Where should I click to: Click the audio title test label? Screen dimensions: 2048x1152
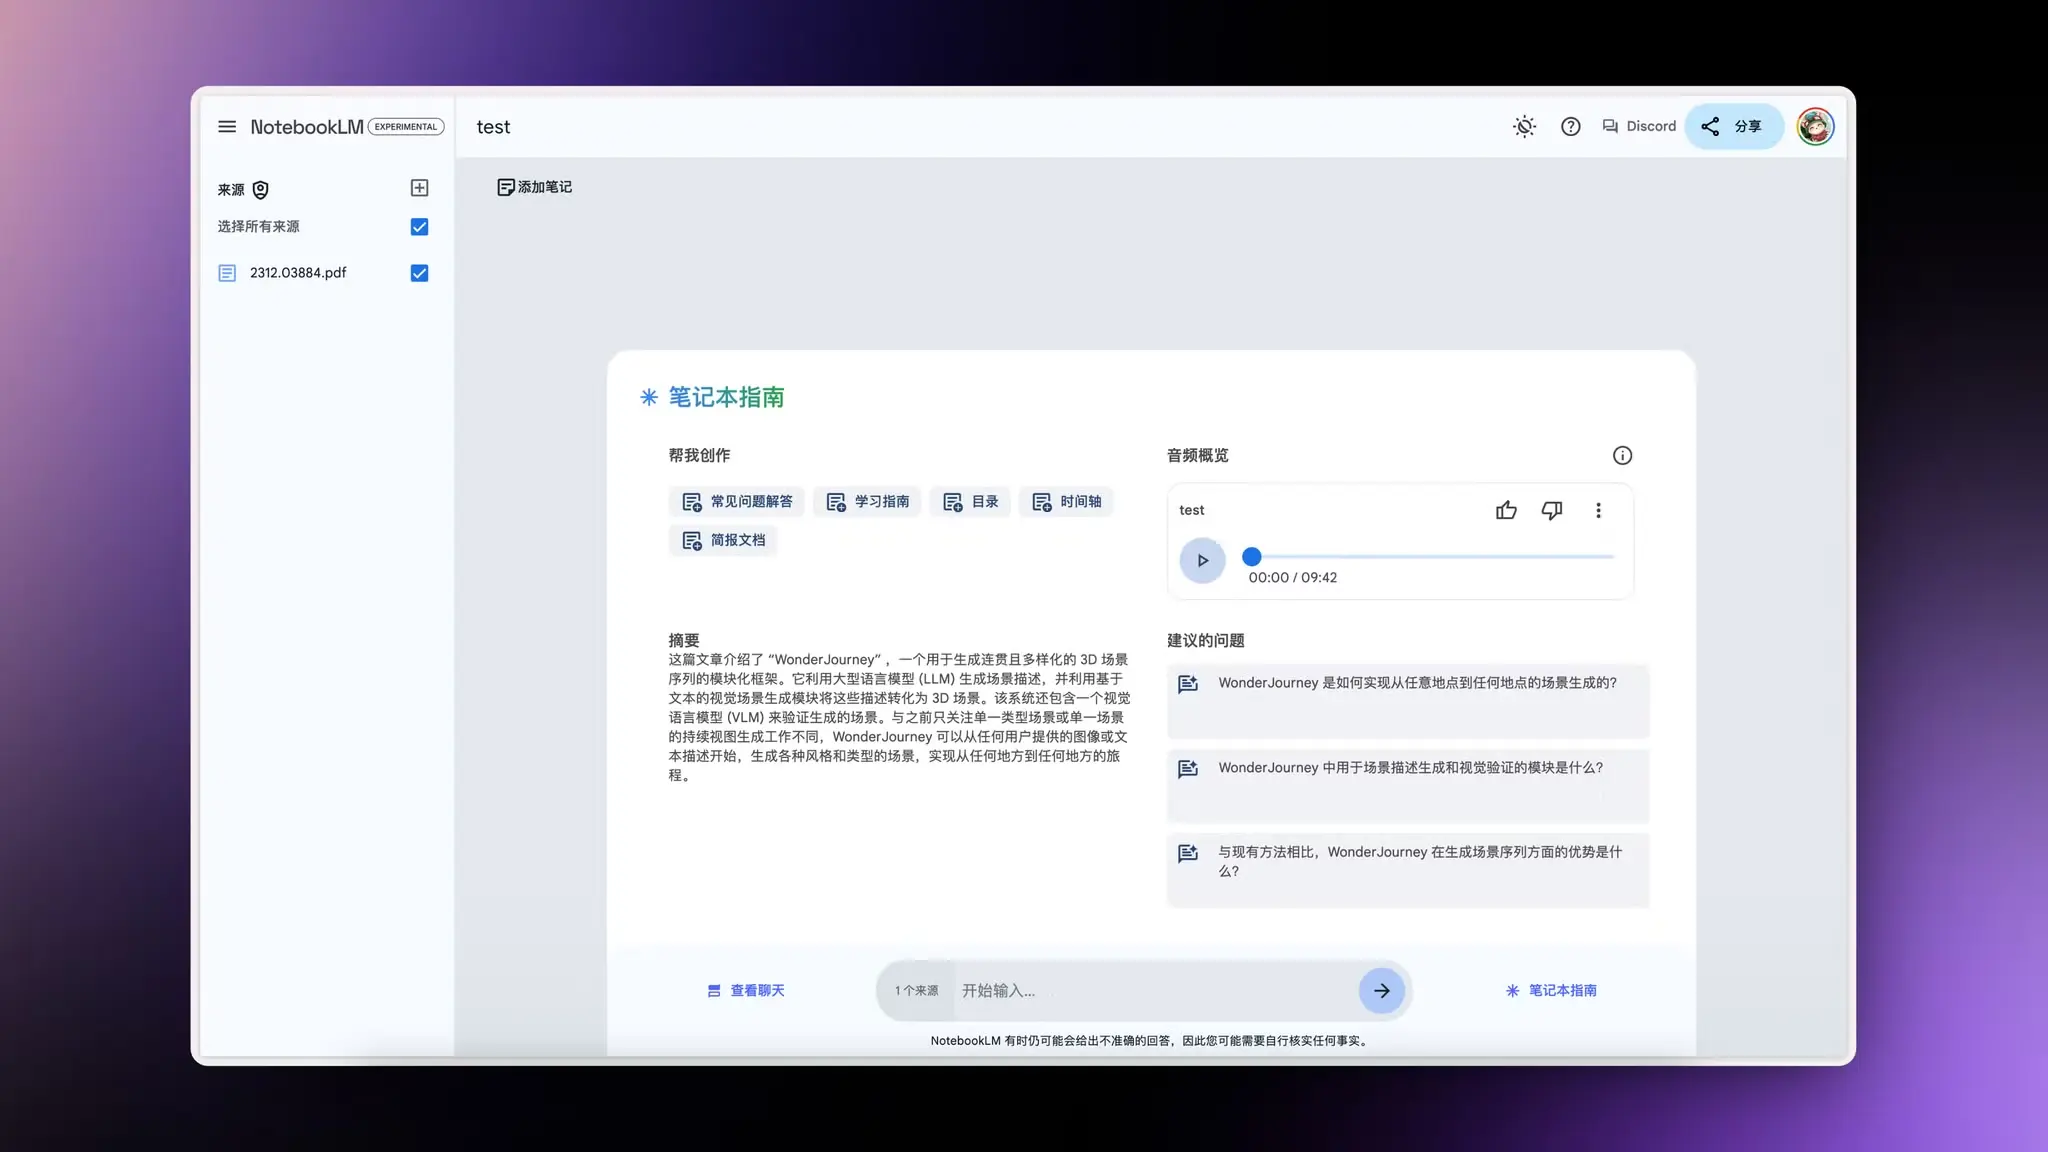pos(1191,510)
